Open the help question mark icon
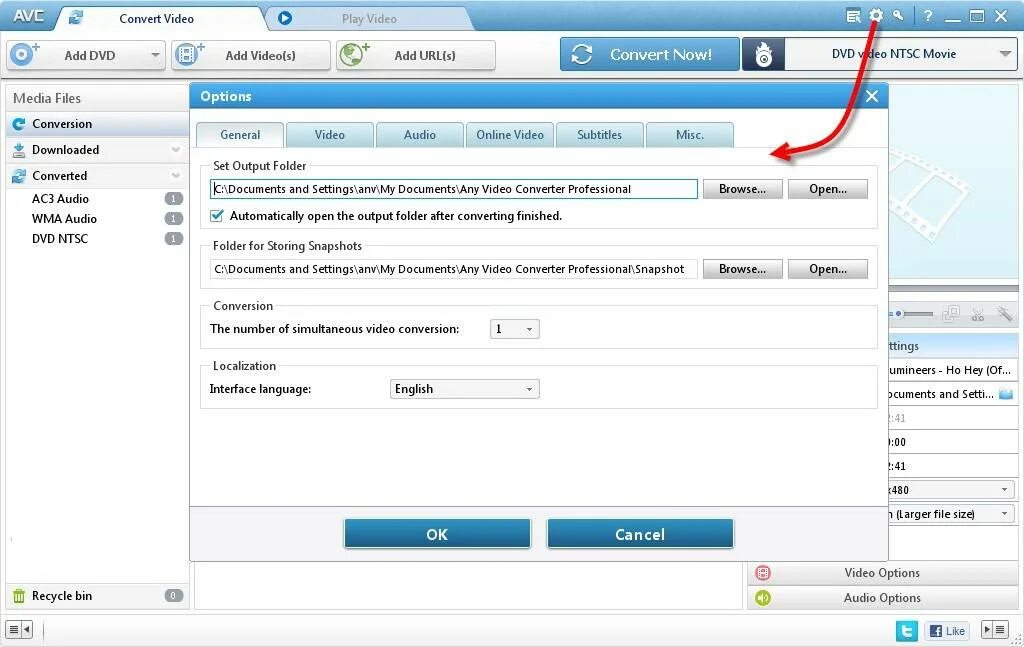The image size is (1024, 647). click(928, 16)
